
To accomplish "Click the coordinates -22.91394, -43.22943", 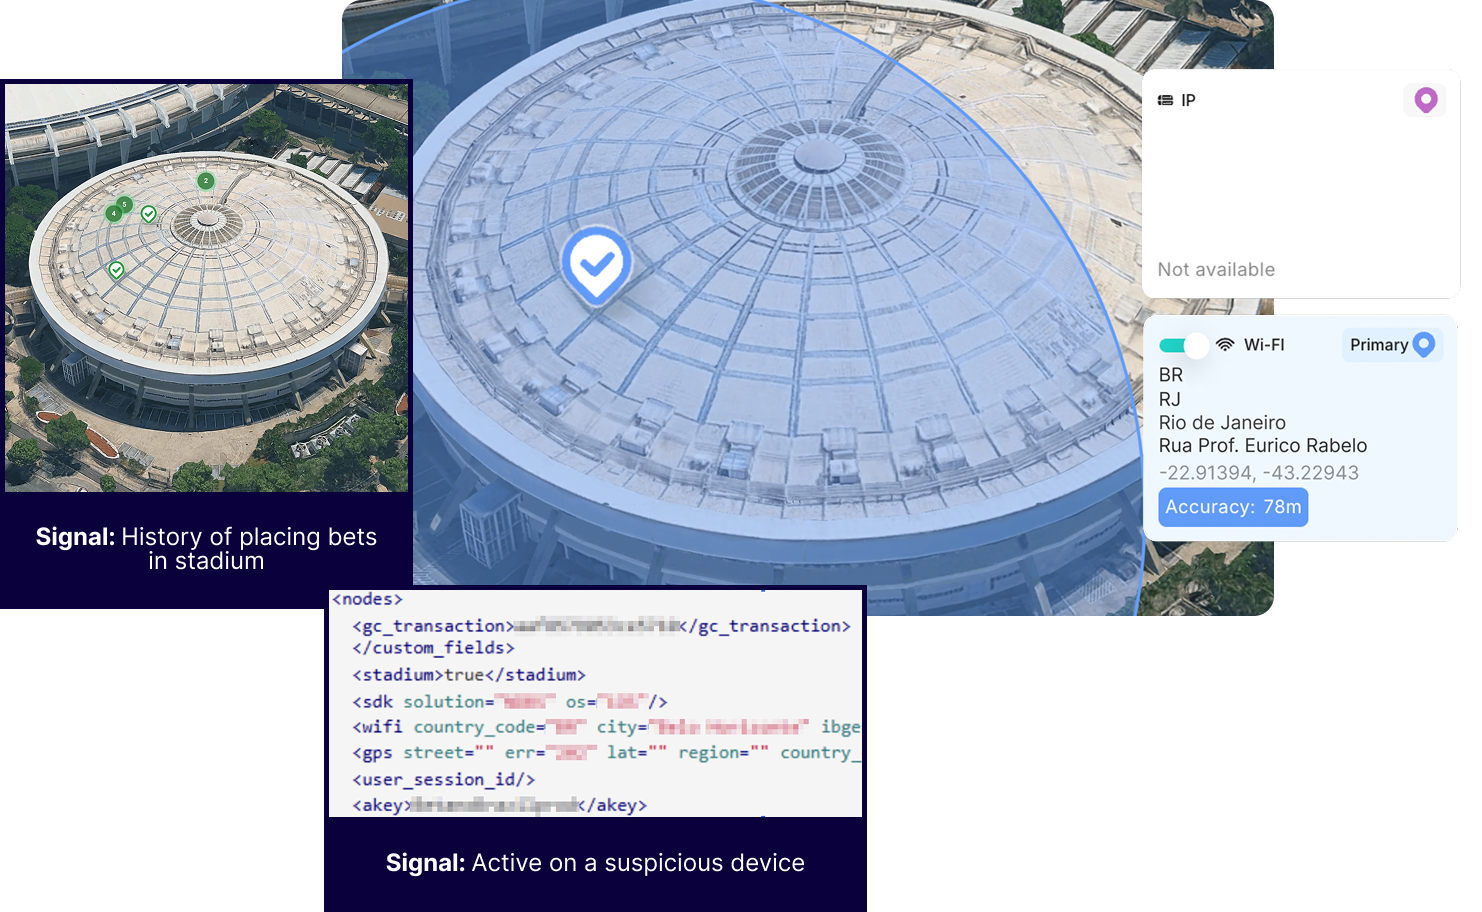I will [x=1258, y=473].
